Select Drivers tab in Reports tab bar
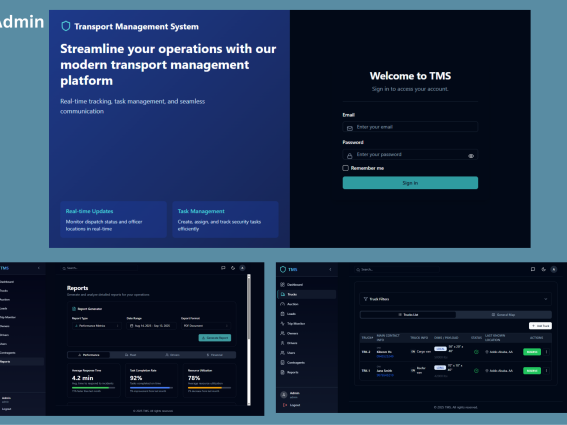Viewport: 567px width, 425px height. pos(172,355)
